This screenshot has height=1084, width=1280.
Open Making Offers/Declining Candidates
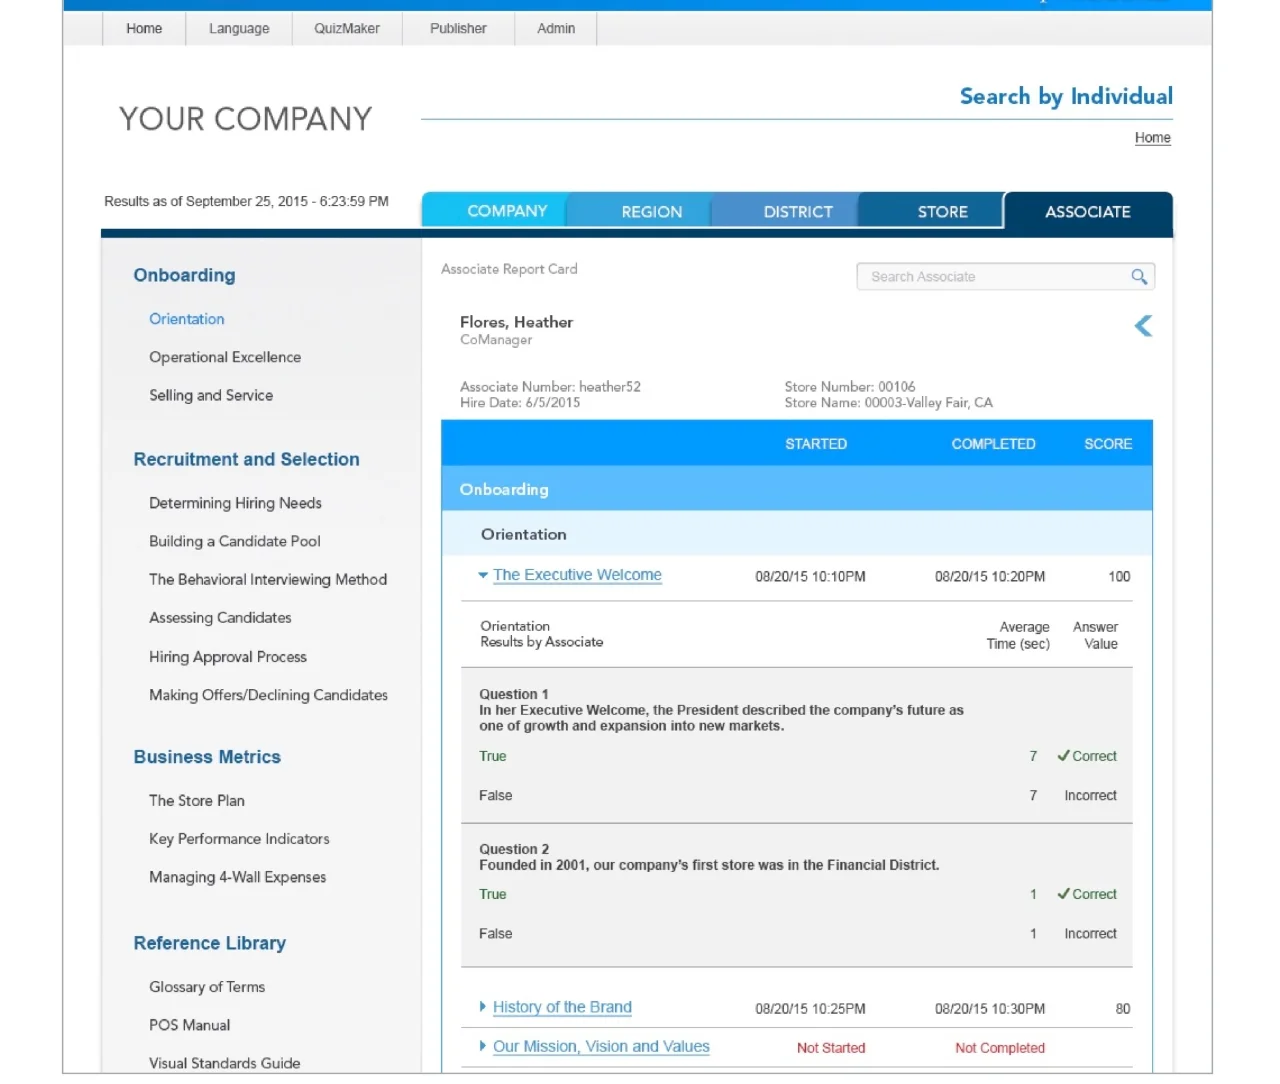coord(268,695)
